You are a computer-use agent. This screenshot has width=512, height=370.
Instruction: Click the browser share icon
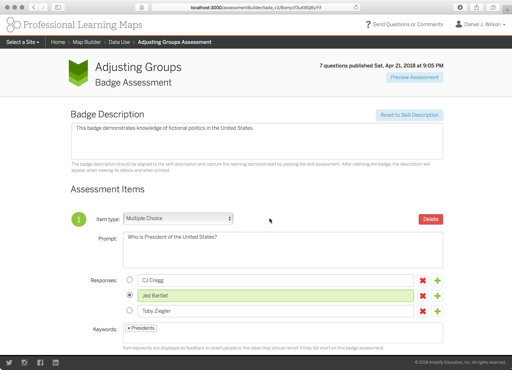tap(477, 7)
